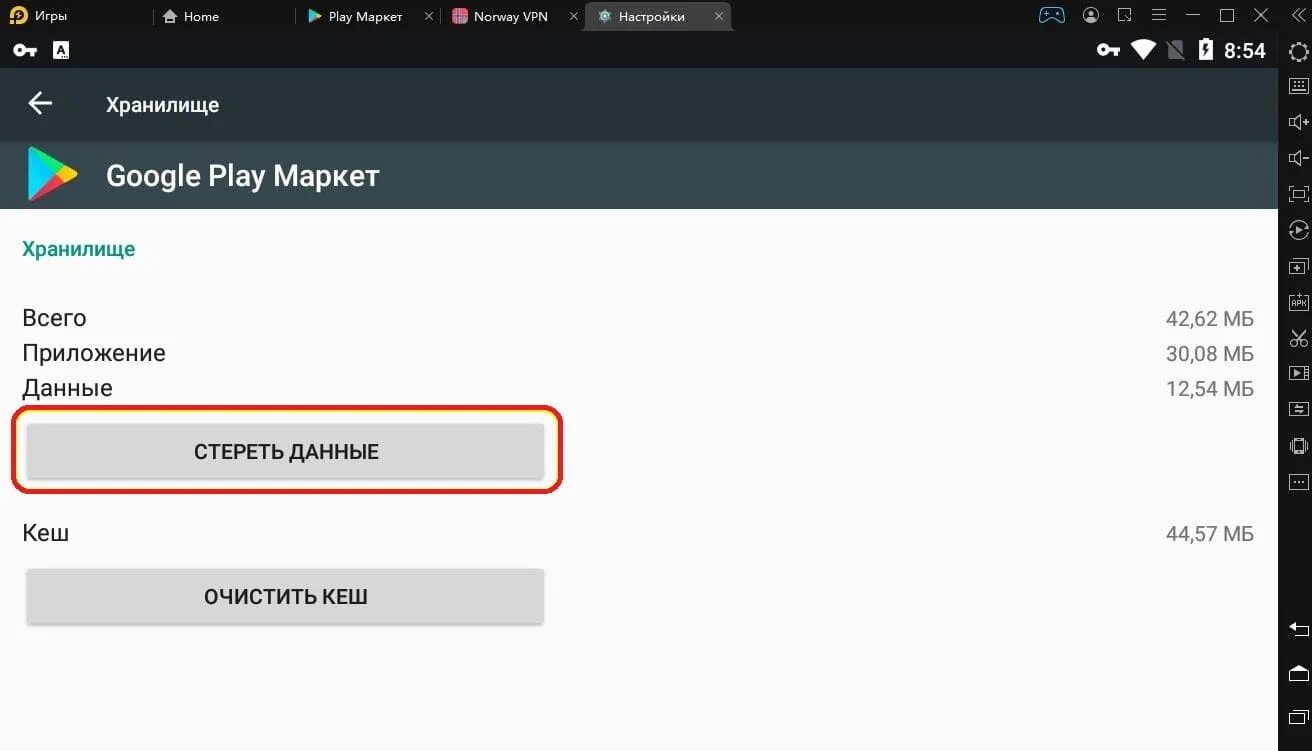Click Wi-Fi icon in Android status bar

click(1143, 50)
